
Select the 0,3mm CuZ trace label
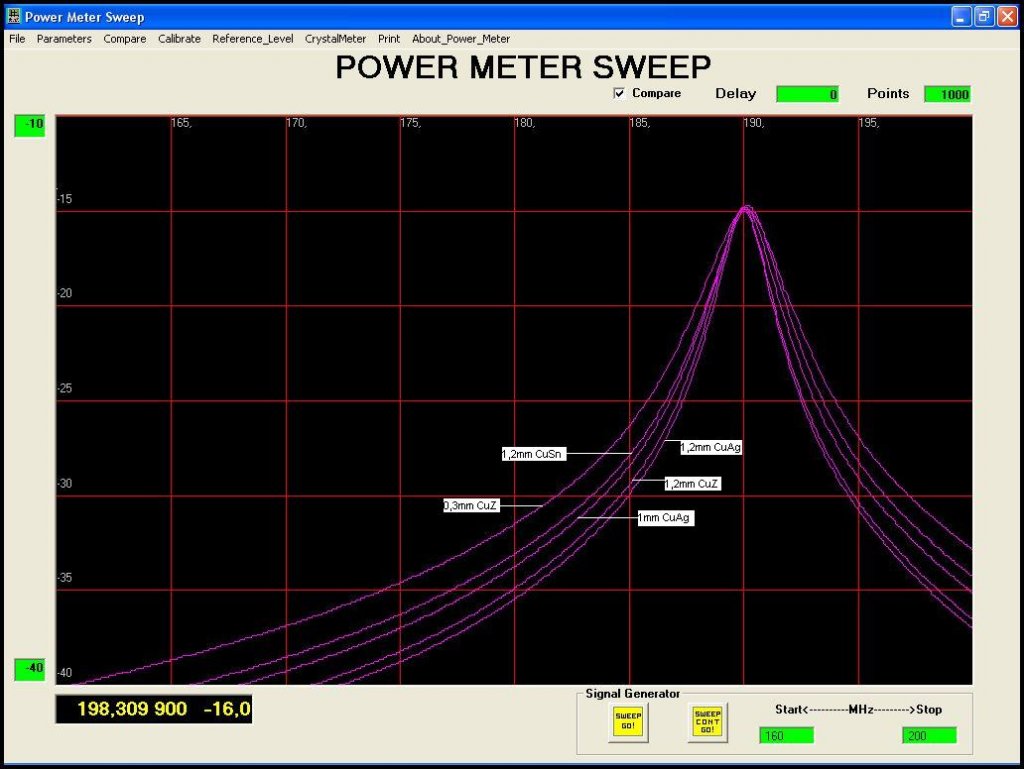point(471,506)
